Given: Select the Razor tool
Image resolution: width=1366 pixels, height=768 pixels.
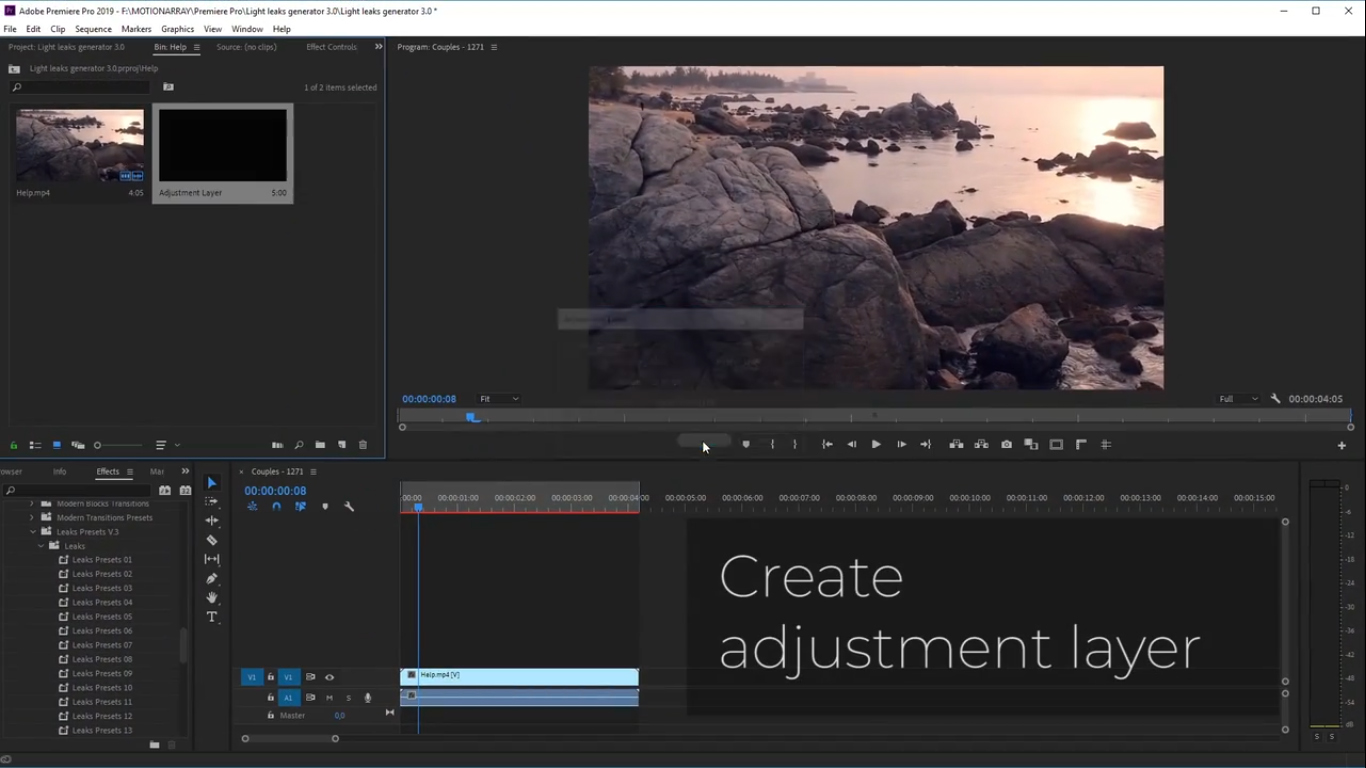Looking at the screenshot, I should [211, 540].
